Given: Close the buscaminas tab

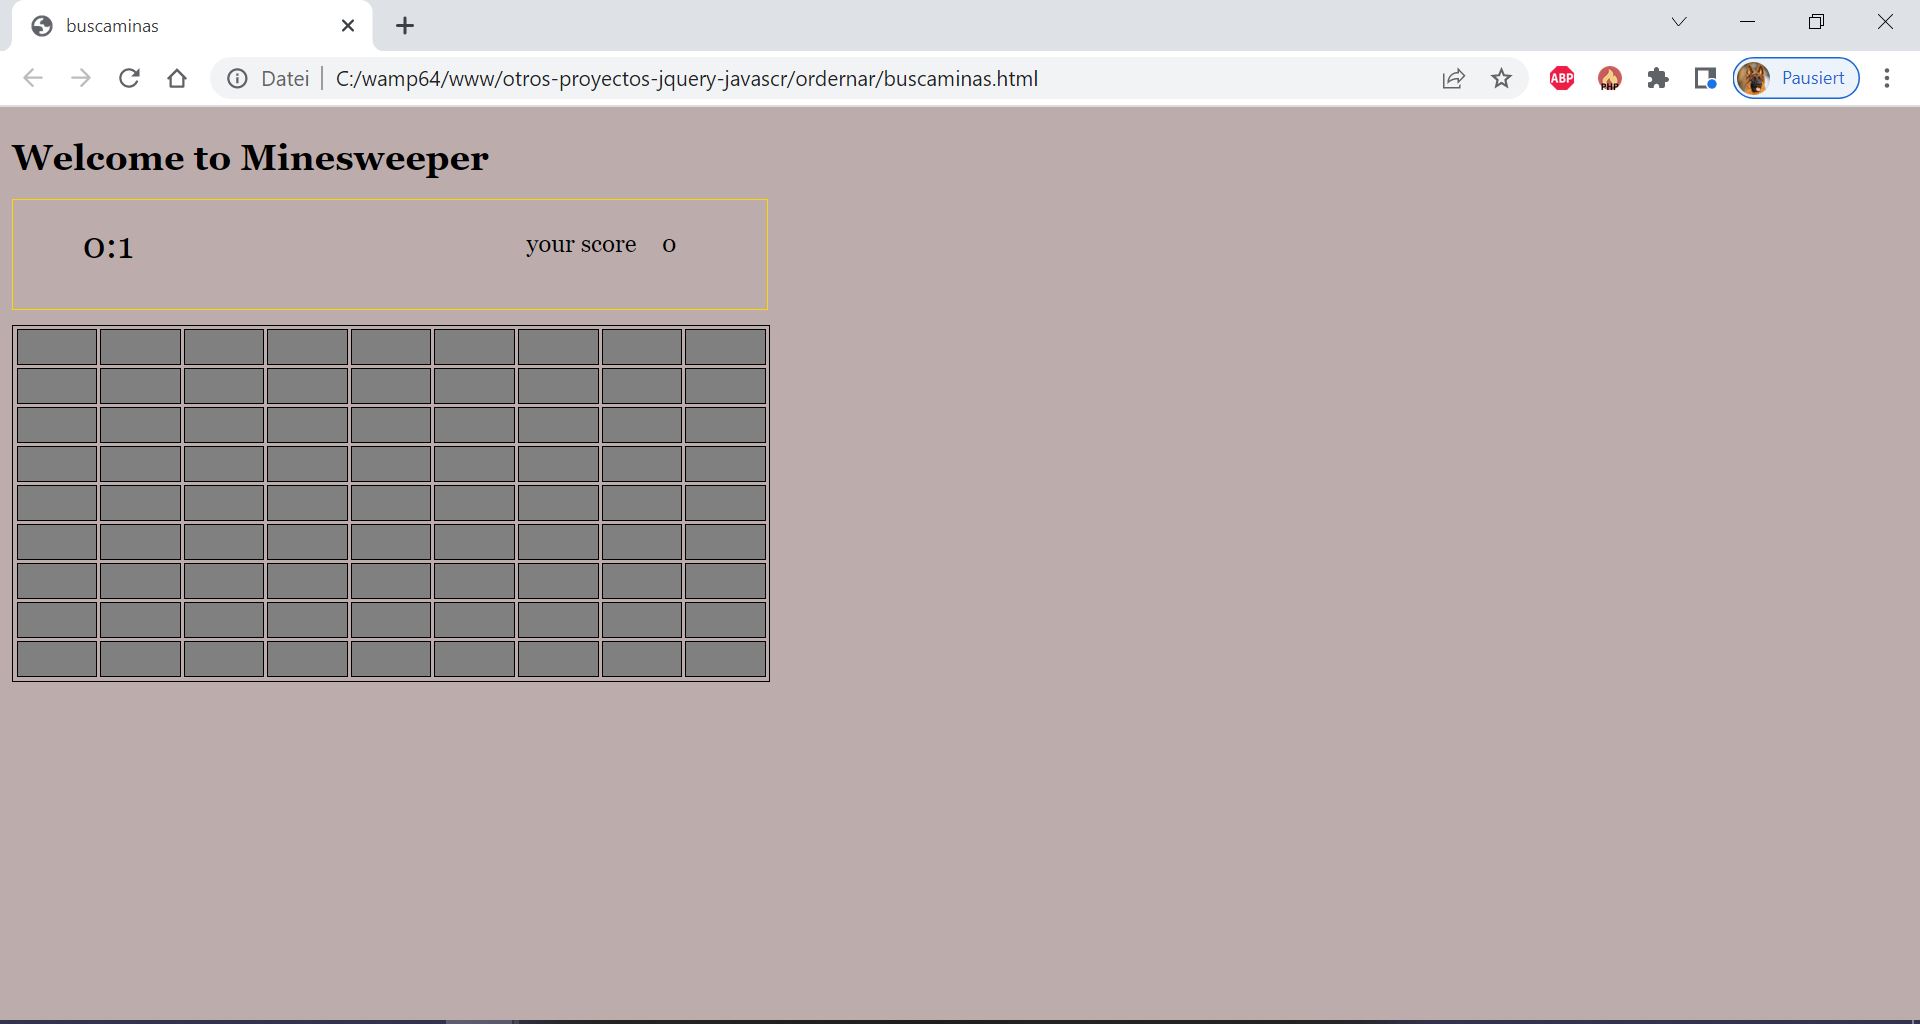Looking at the screenshot, I should pos(348,26).
